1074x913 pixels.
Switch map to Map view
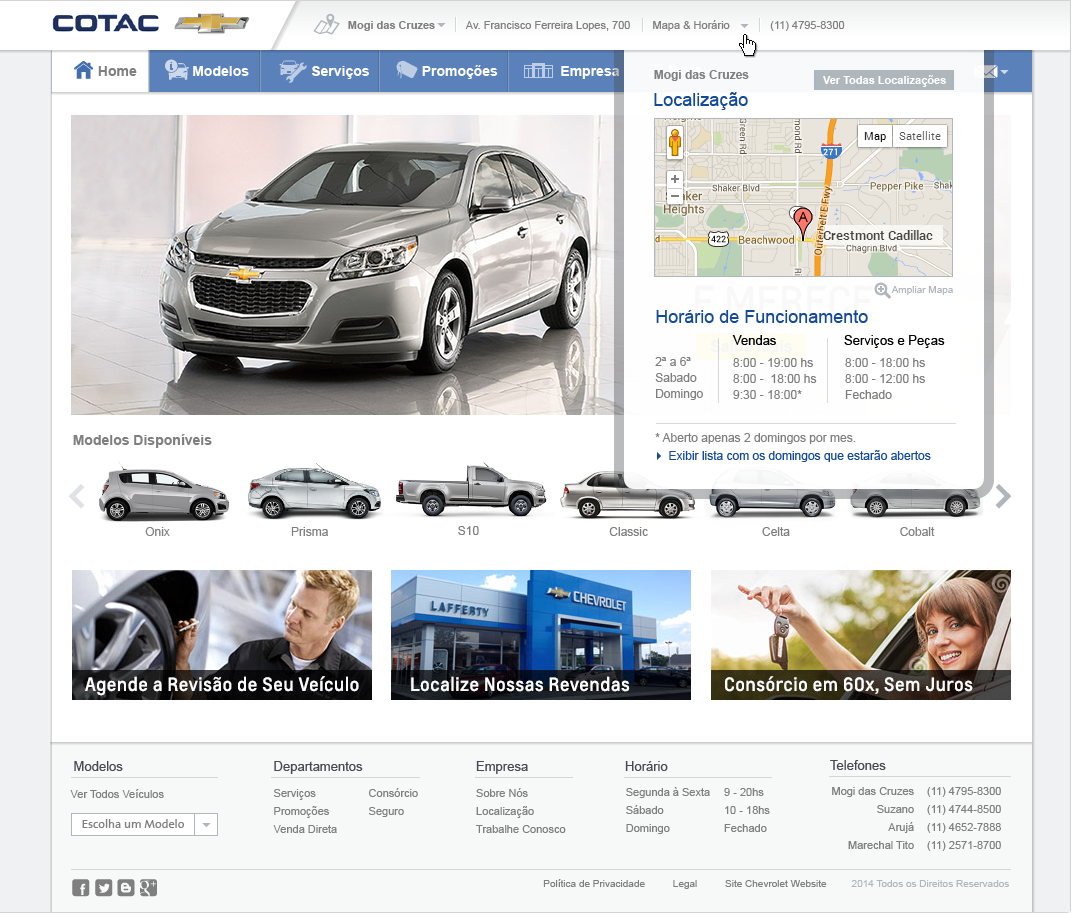(x=875, y=136)
